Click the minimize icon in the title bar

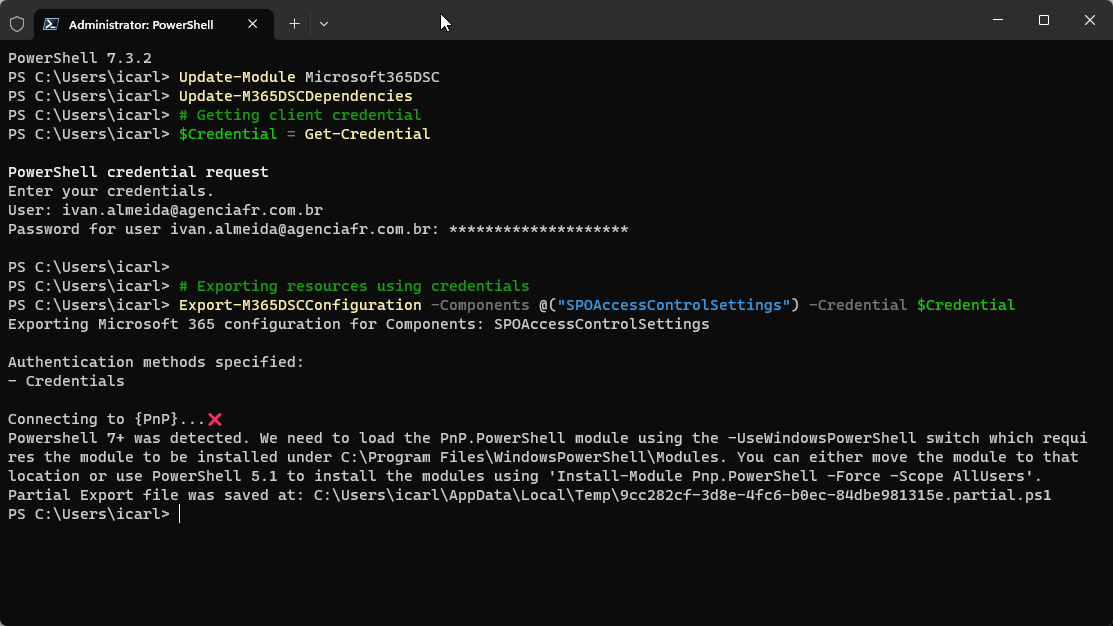click(x=998, y=20)
